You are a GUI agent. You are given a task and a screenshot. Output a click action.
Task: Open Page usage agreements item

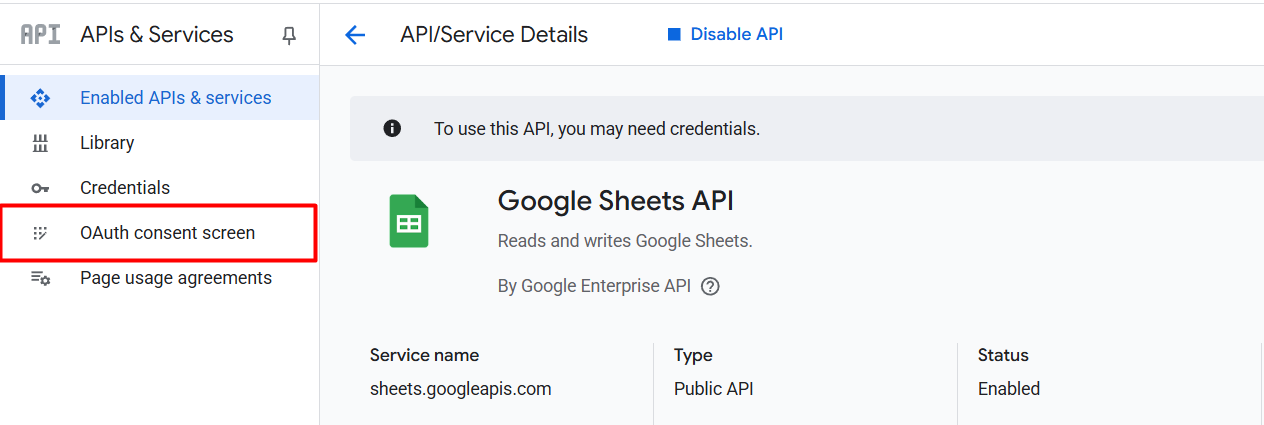(160, 278)
